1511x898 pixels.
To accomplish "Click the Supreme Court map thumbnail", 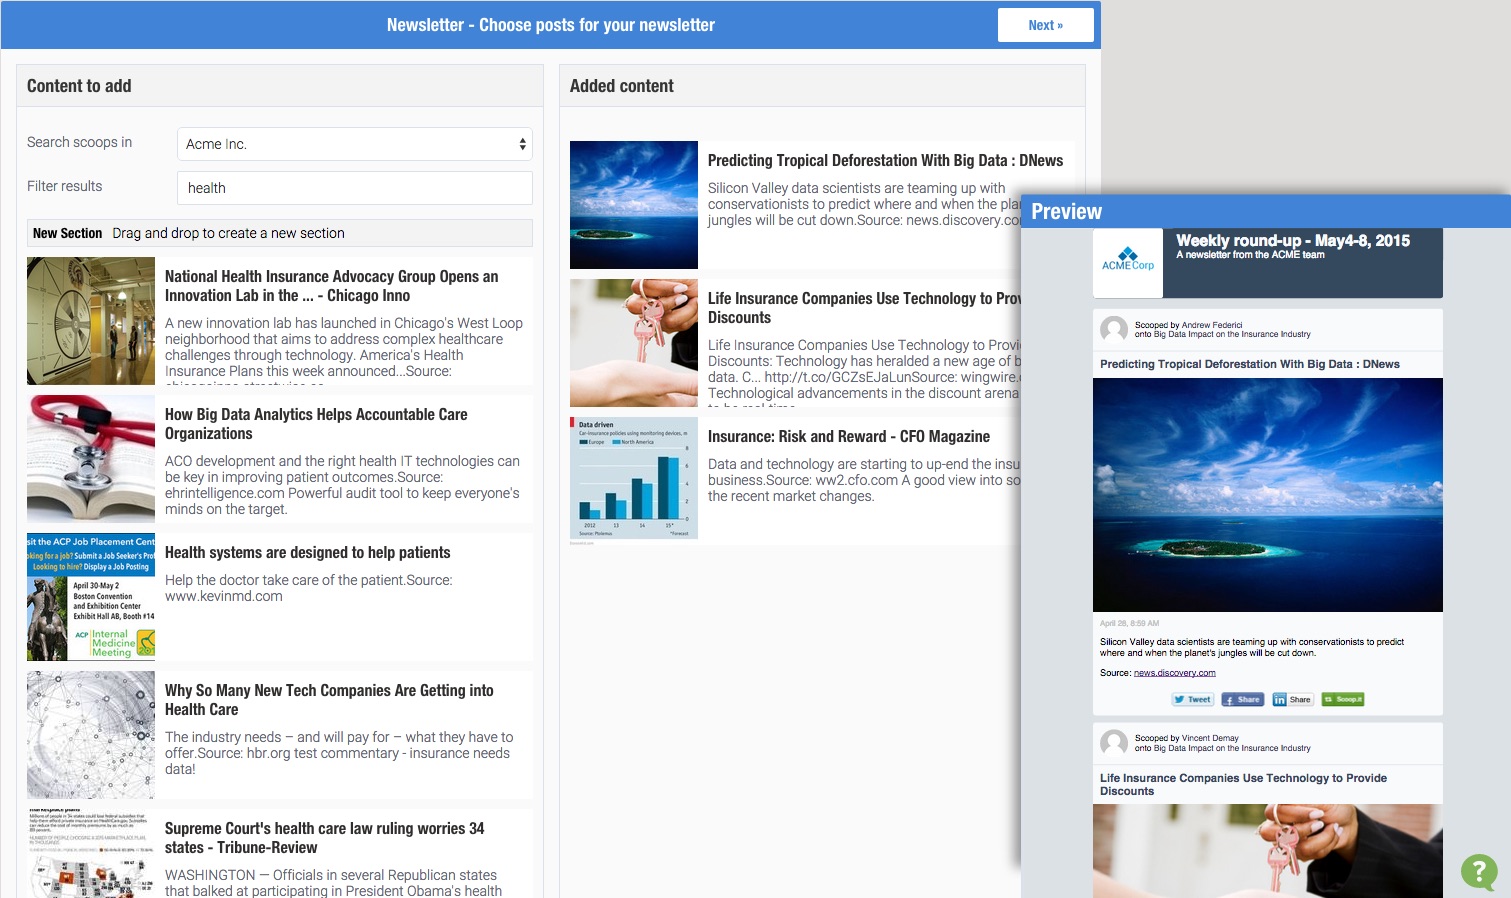I will click(x=91, y=853).
